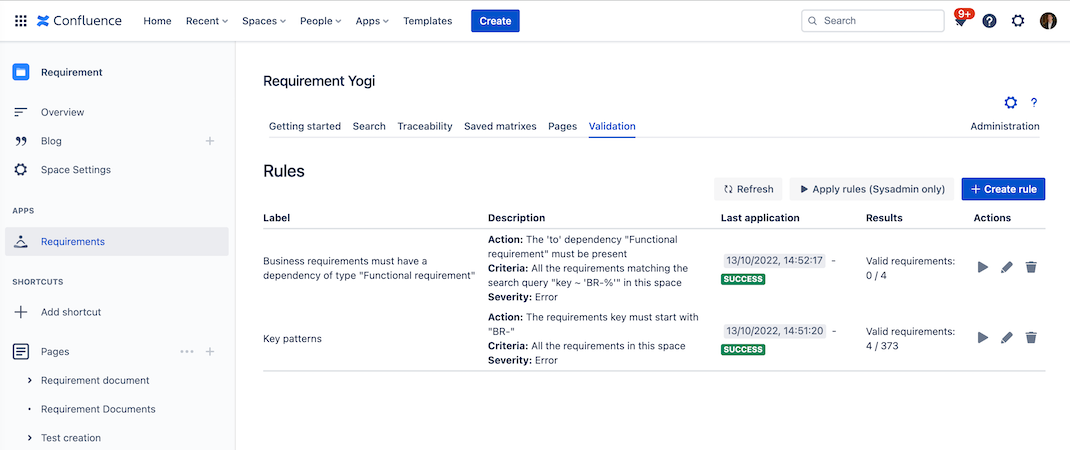This screenshot has width=1070, height=450.
Task: Open the People dropdown menu
Action: tap(321, 20)
